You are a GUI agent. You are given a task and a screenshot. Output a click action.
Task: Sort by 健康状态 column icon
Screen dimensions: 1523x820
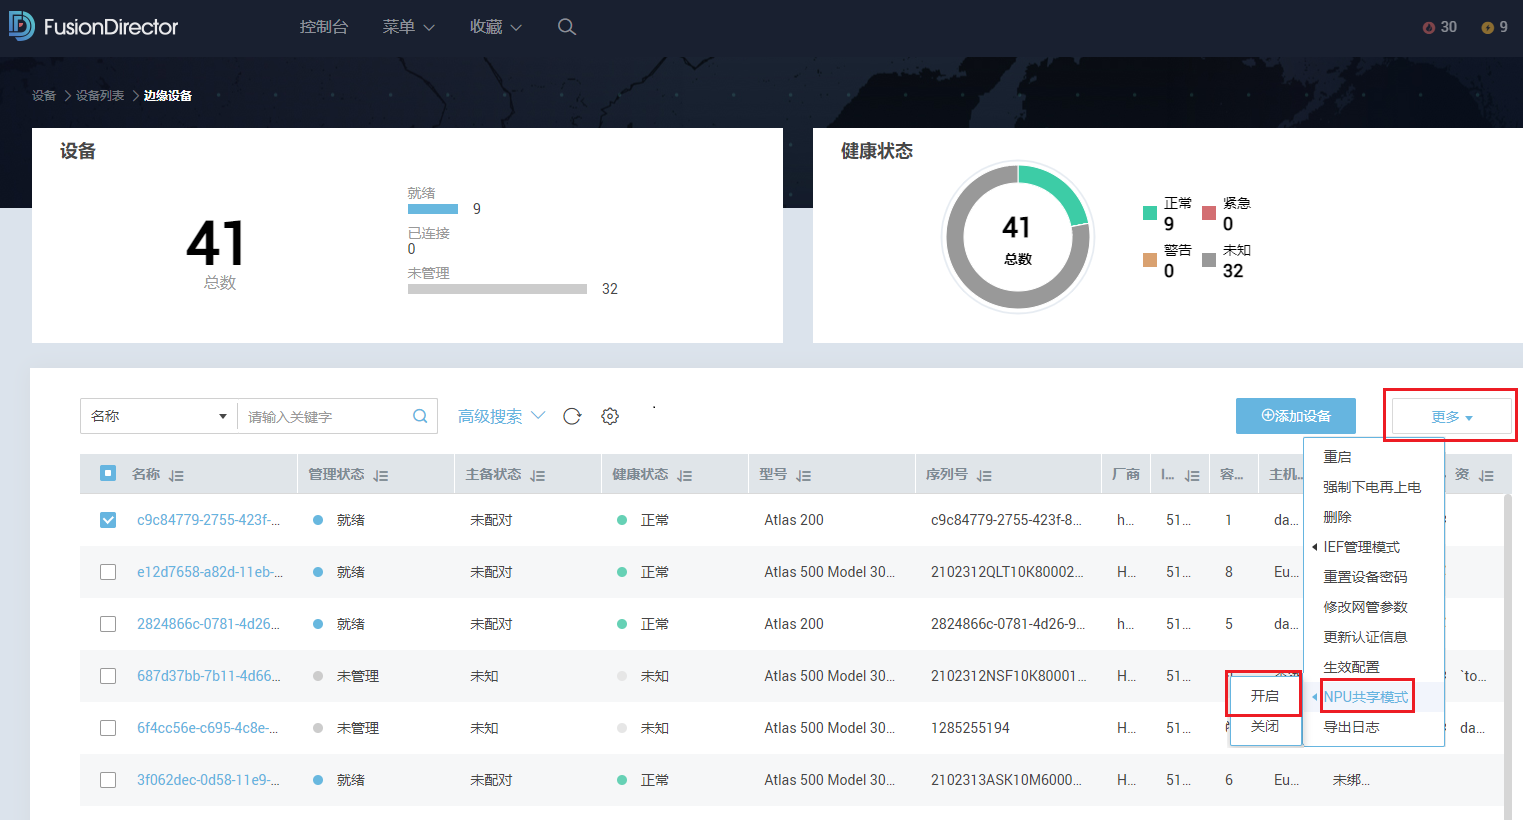pos(685,476)
